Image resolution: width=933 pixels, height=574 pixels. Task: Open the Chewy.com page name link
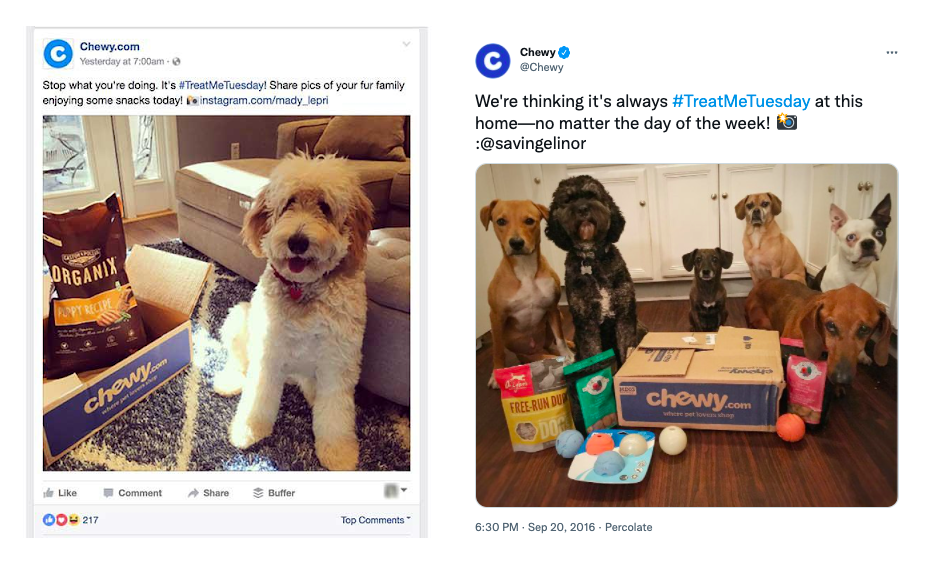point(109,46)
